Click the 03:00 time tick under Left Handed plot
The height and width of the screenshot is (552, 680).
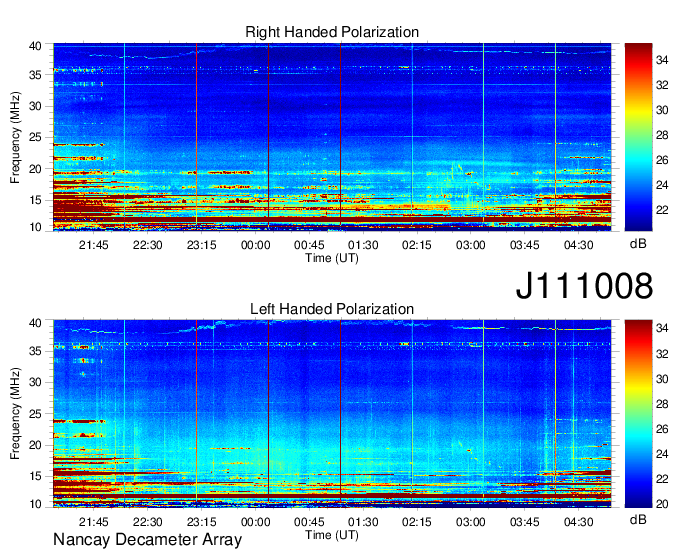(471, 522)
